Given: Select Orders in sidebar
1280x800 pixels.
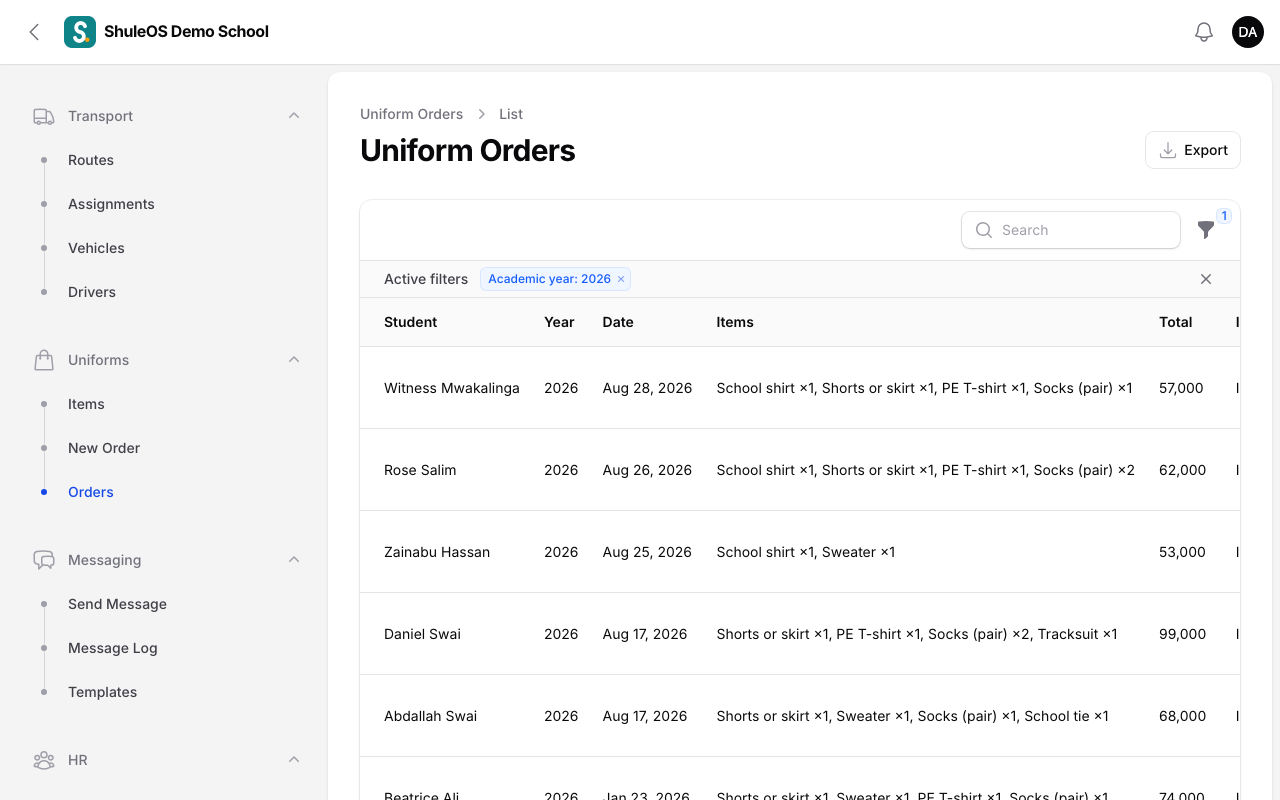Looking at the screenshot, I should pyautogui.click(x=91, y=492).
